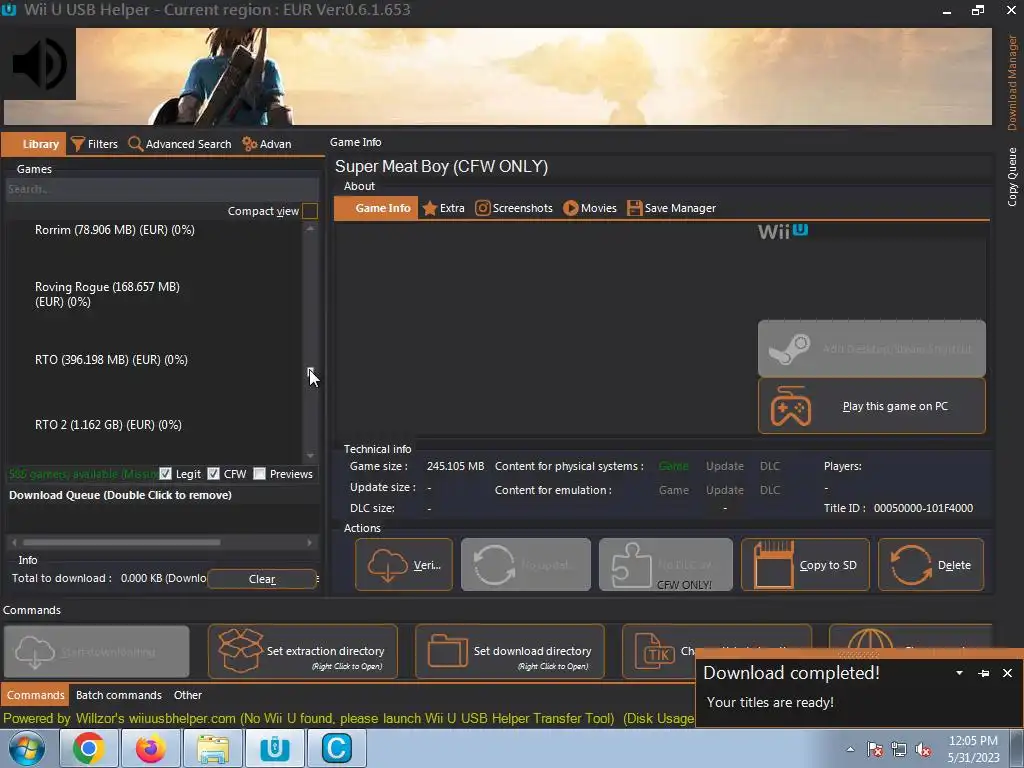Open the Library tab
This screenshot has width=1024, height=768.
tap(34, 144)
